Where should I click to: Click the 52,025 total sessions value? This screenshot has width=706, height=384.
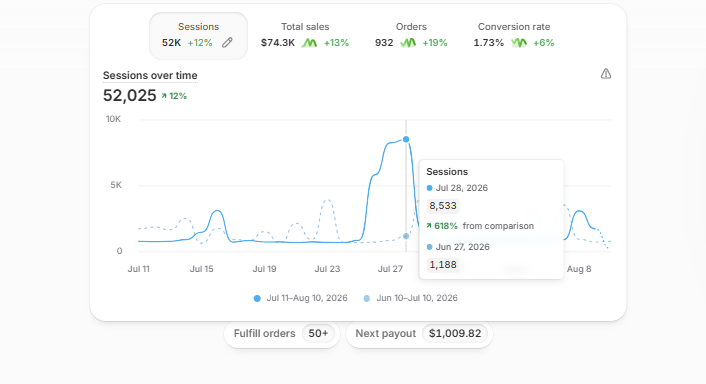click(129, 95)
